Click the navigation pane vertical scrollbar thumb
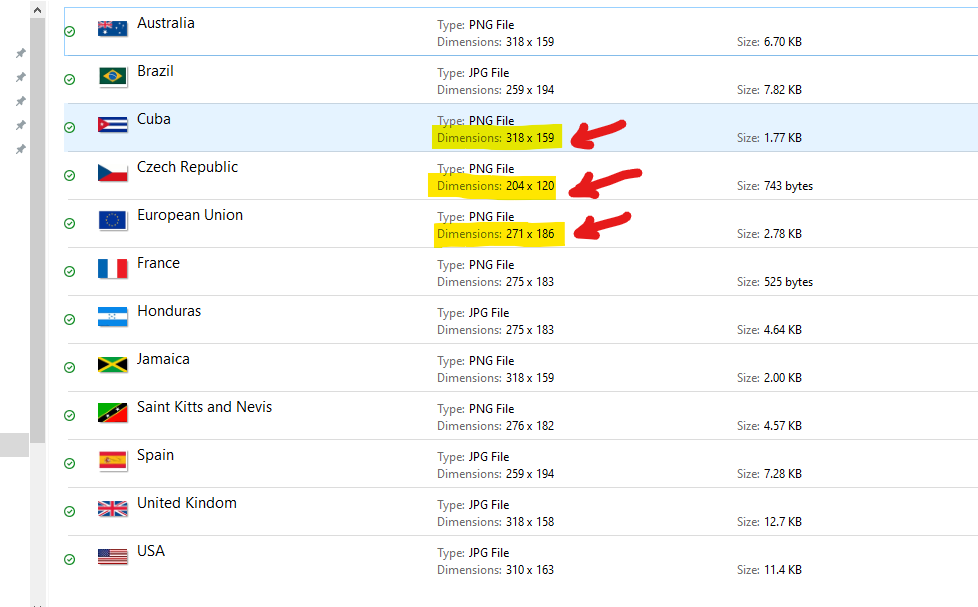The image size is (978, 607). (37, 230)
